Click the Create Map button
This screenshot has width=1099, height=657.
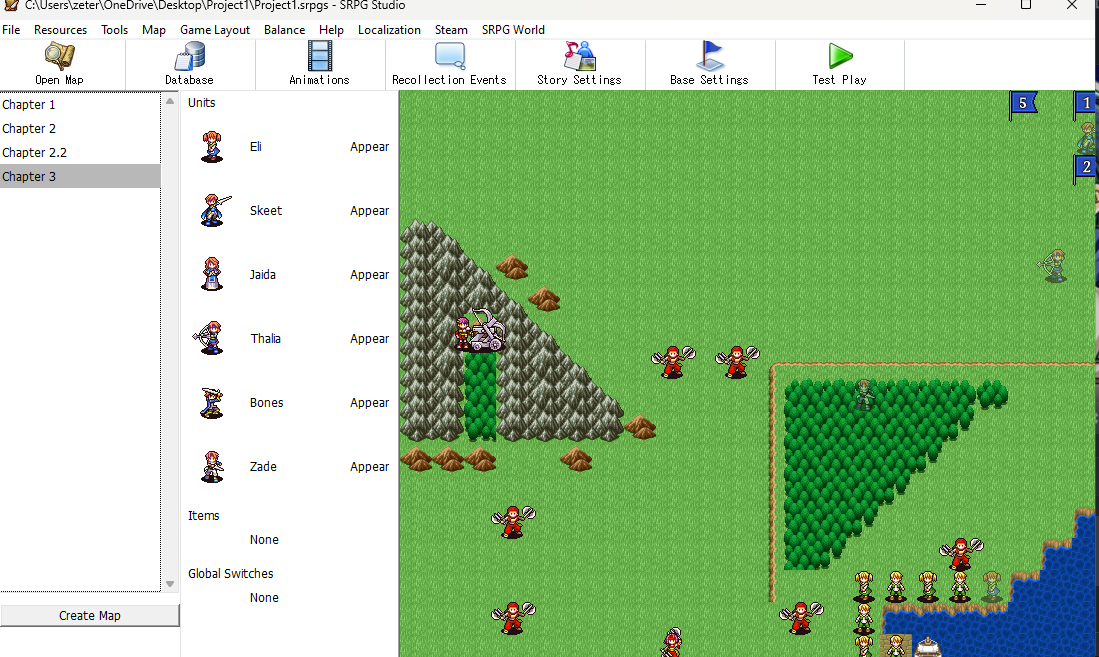[x=90, y=616]
